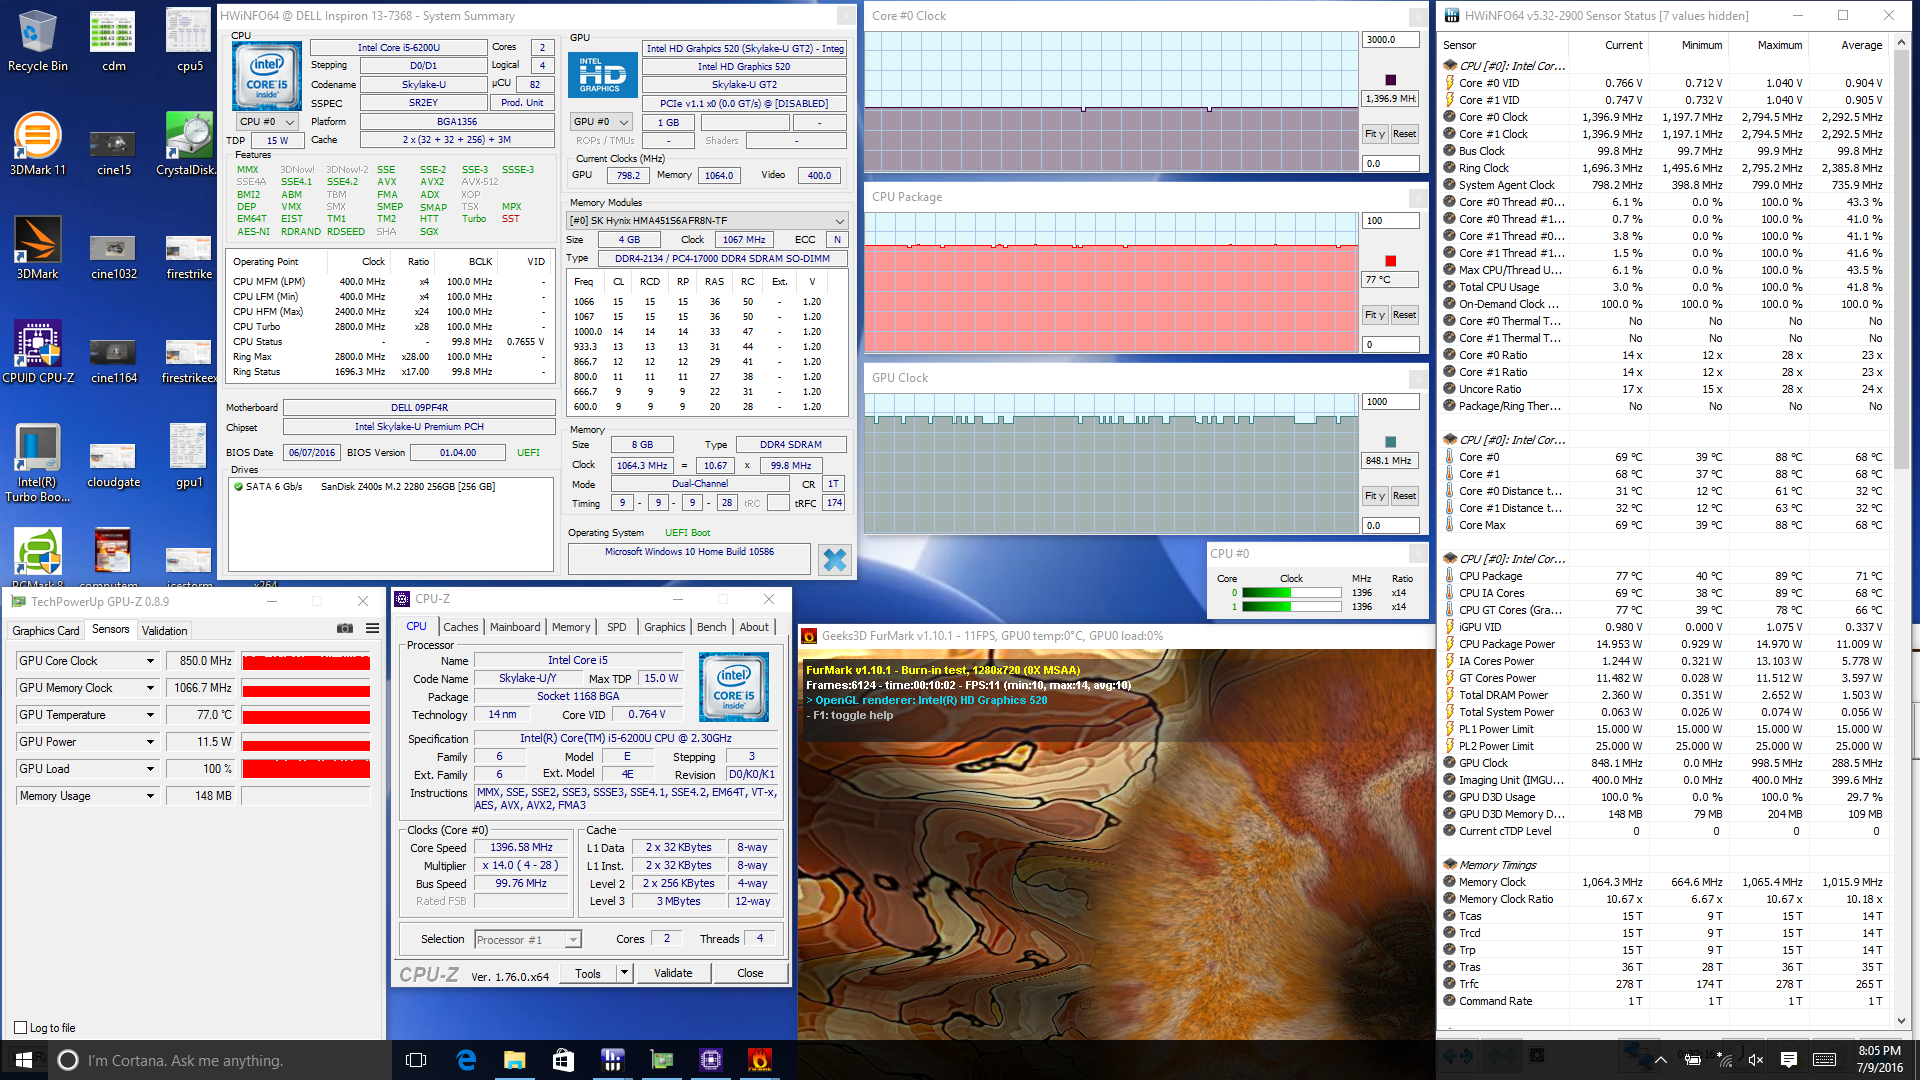Launch the 3DMark 11 desktop shortcut
Viewport: 1920px width, 1080px height.
38,144
